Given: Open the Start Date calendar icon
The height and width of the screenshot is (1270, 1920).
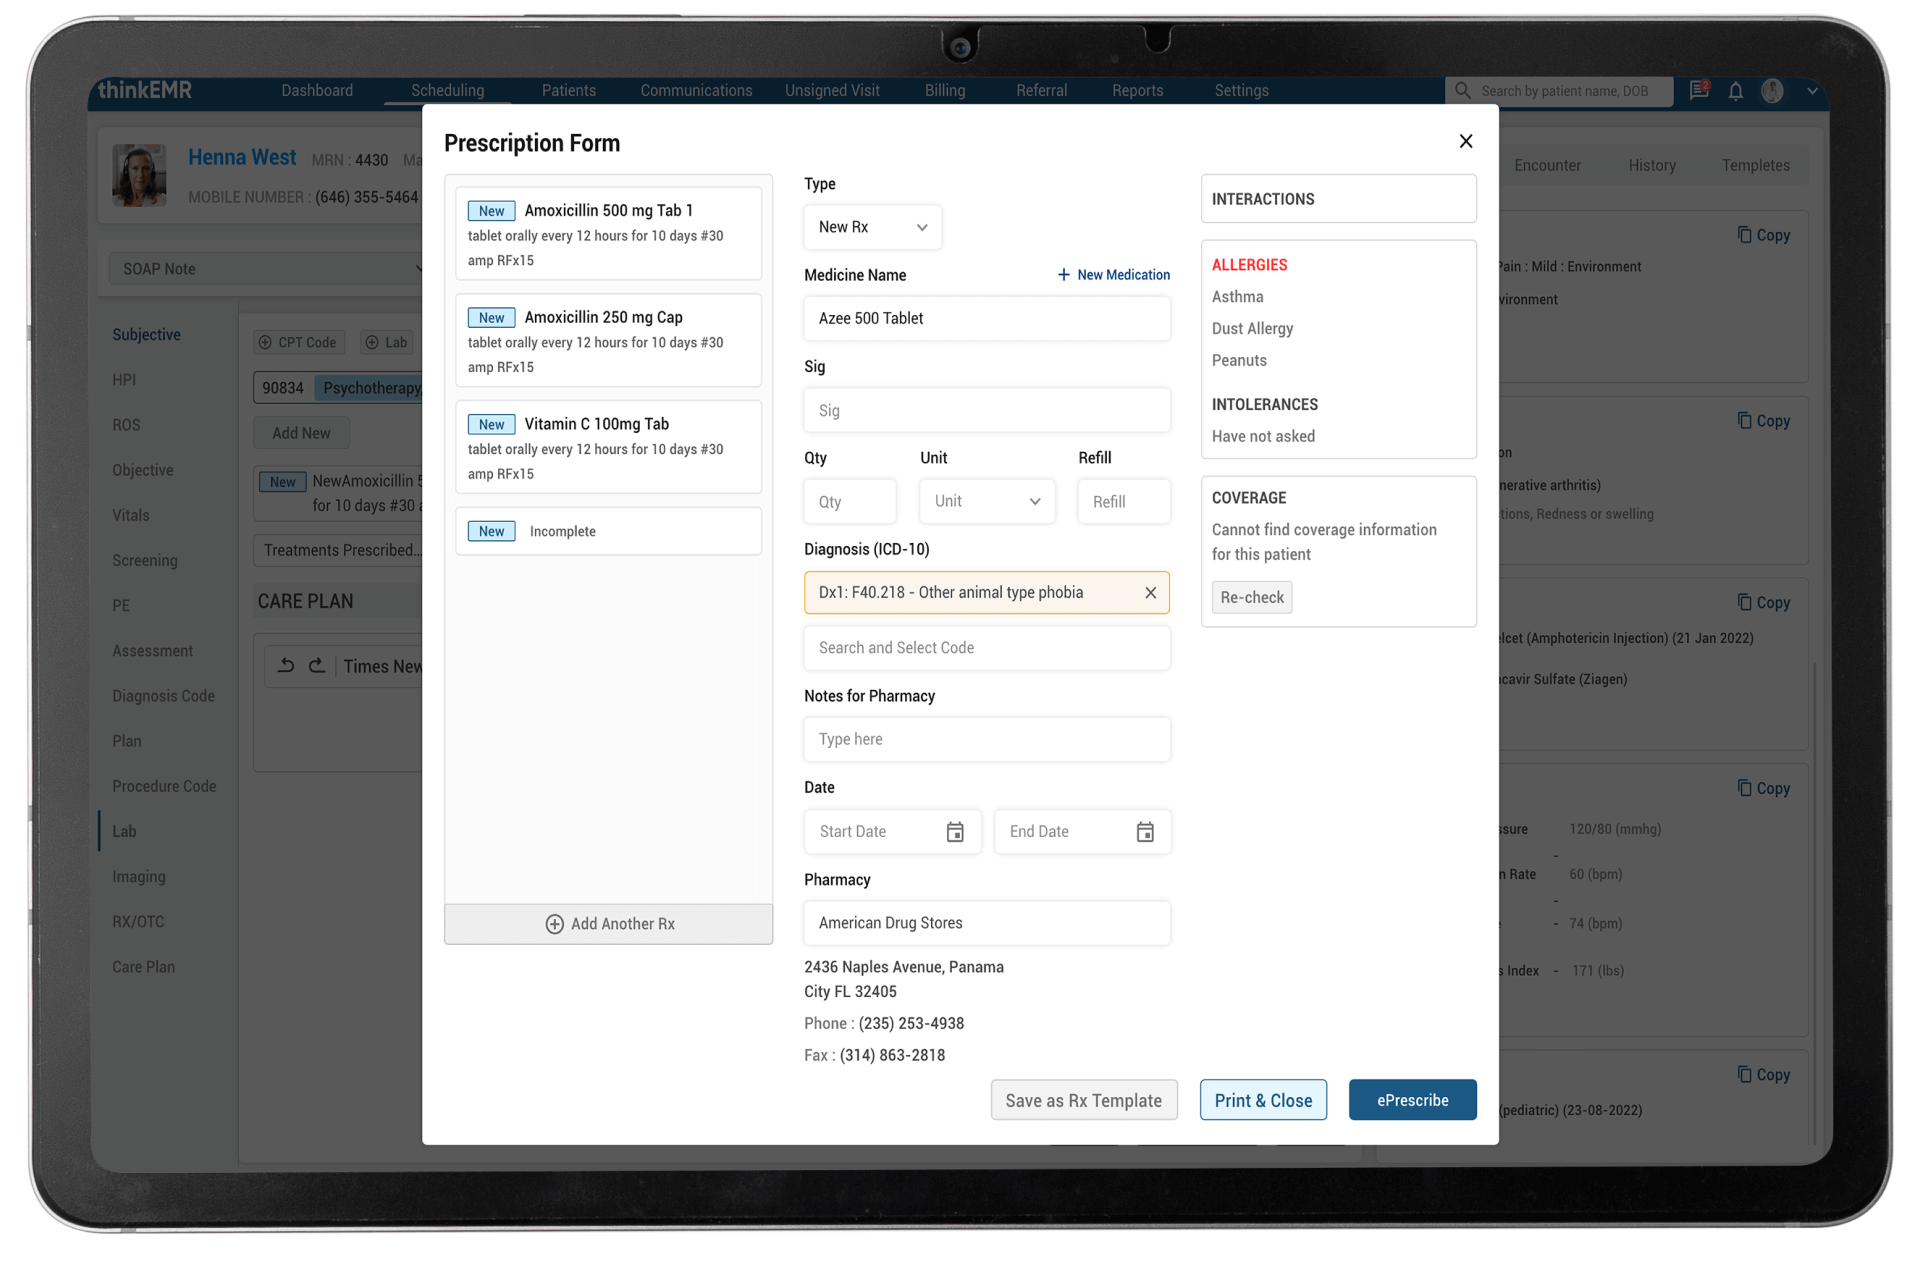Looking at the screenshot, I should [955, 831].
